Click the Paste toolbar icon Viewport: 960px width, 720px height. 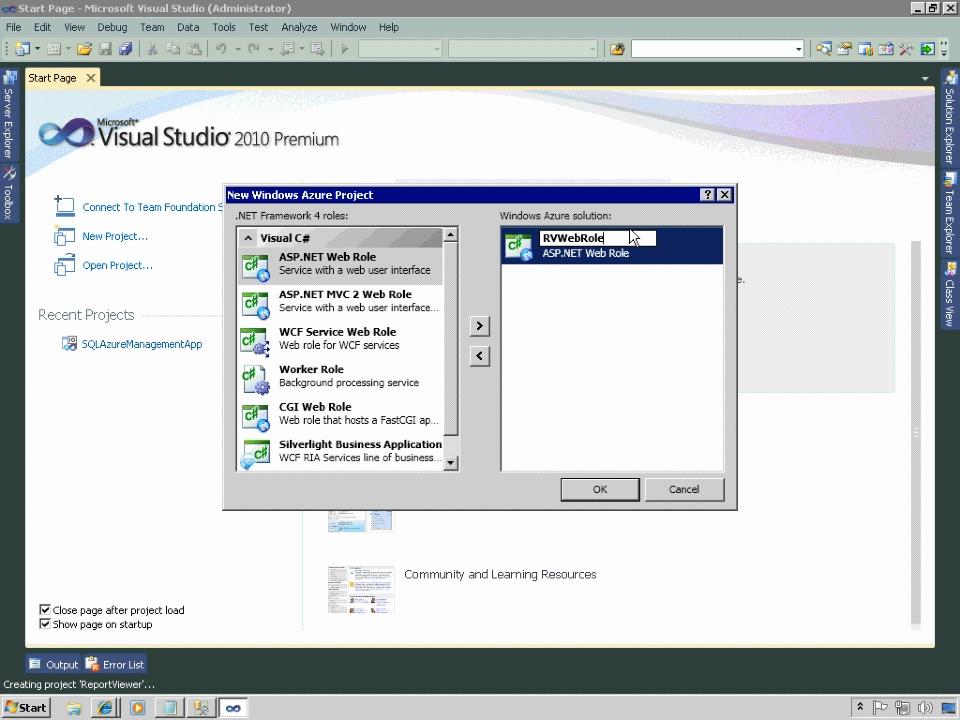coord(194,48)
